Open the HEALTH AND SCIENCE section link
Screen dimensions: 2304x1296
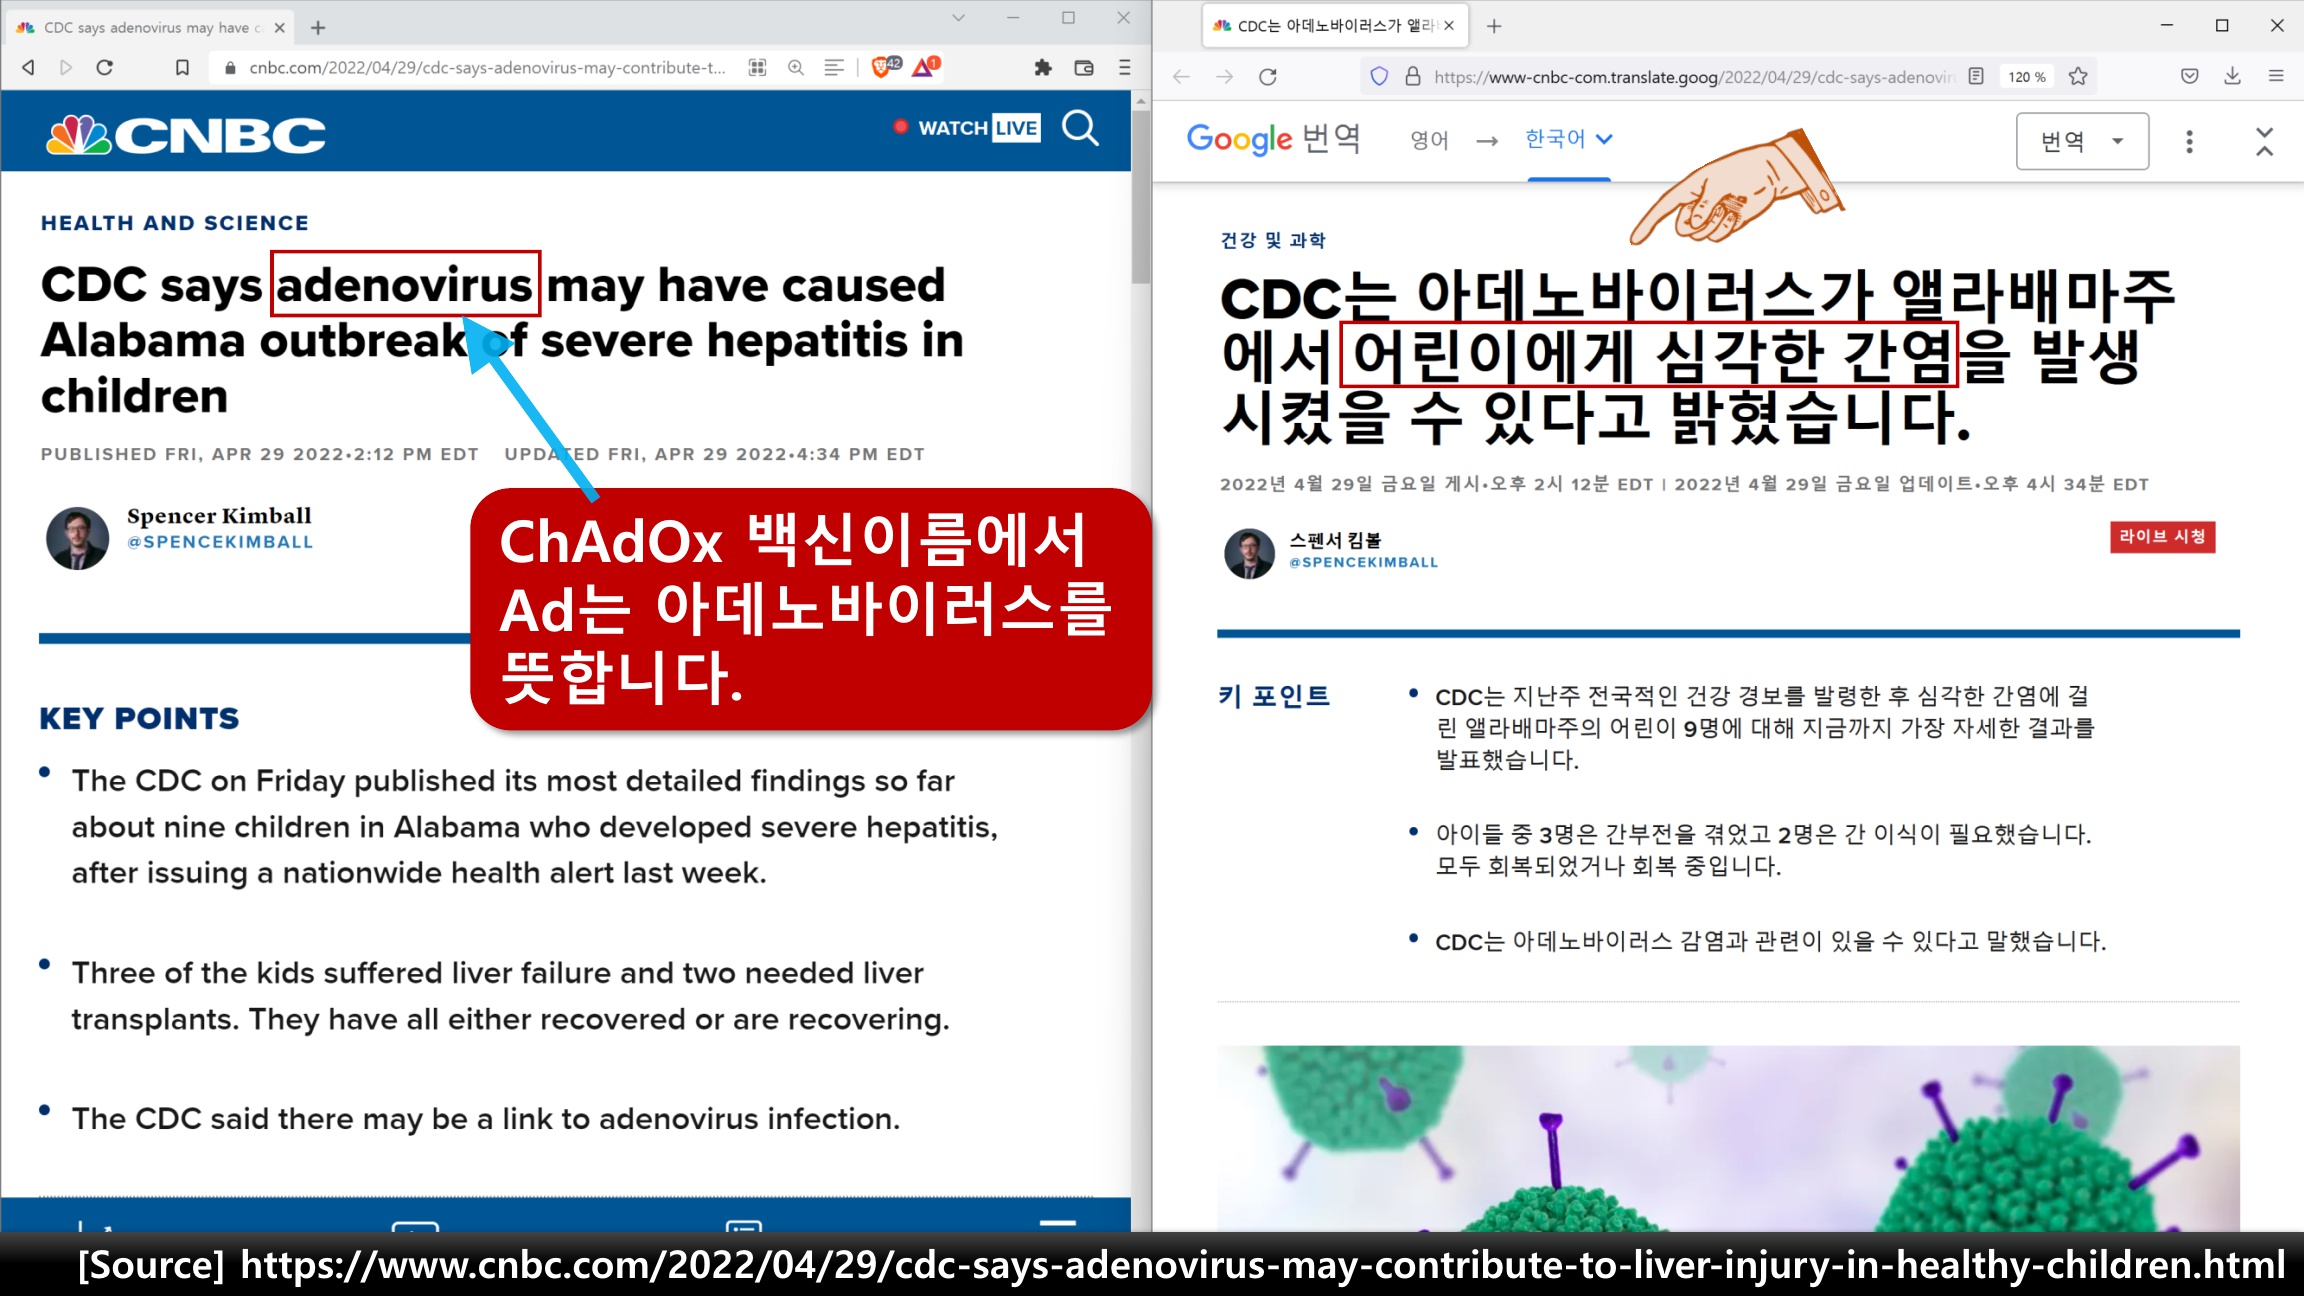tap(175, 222)
